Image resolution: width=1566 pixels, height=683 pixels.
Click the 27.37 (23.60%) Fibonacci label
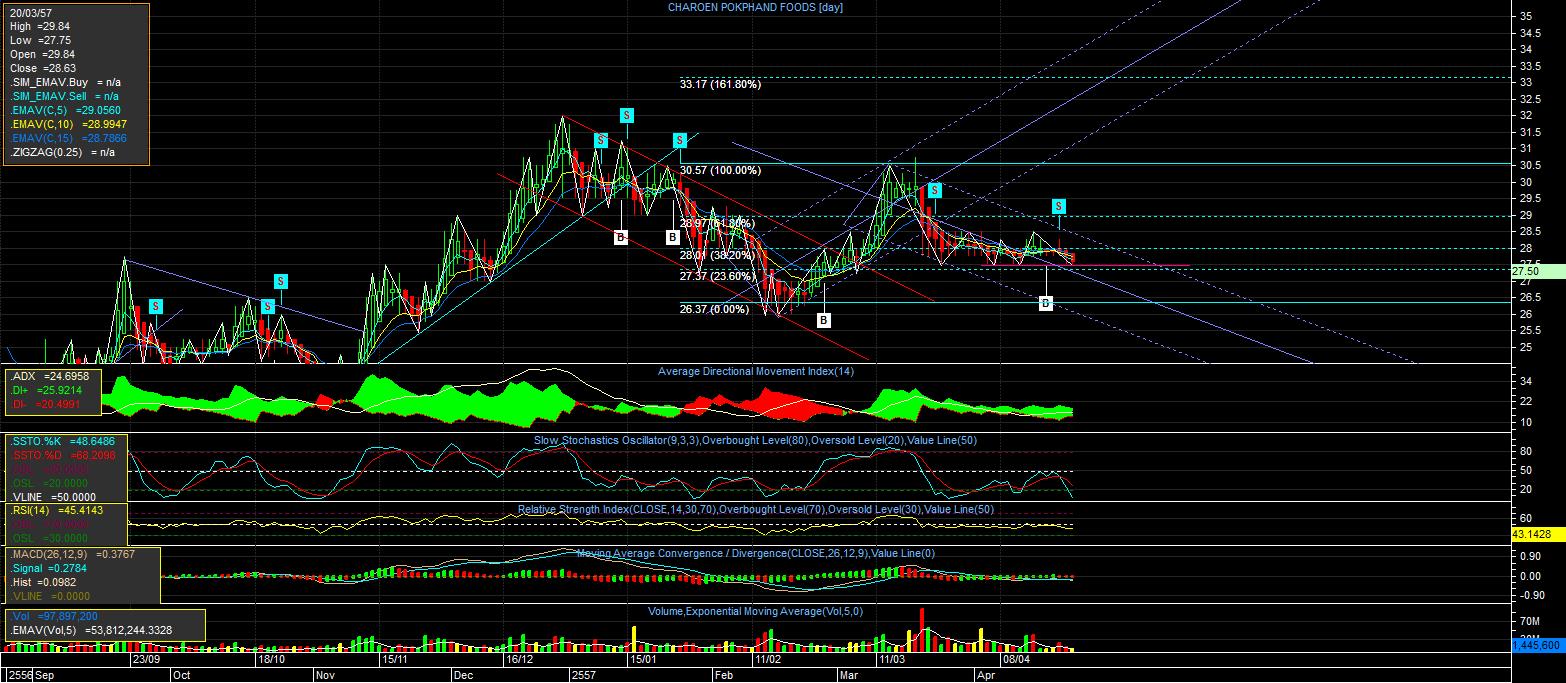[717, 276]
